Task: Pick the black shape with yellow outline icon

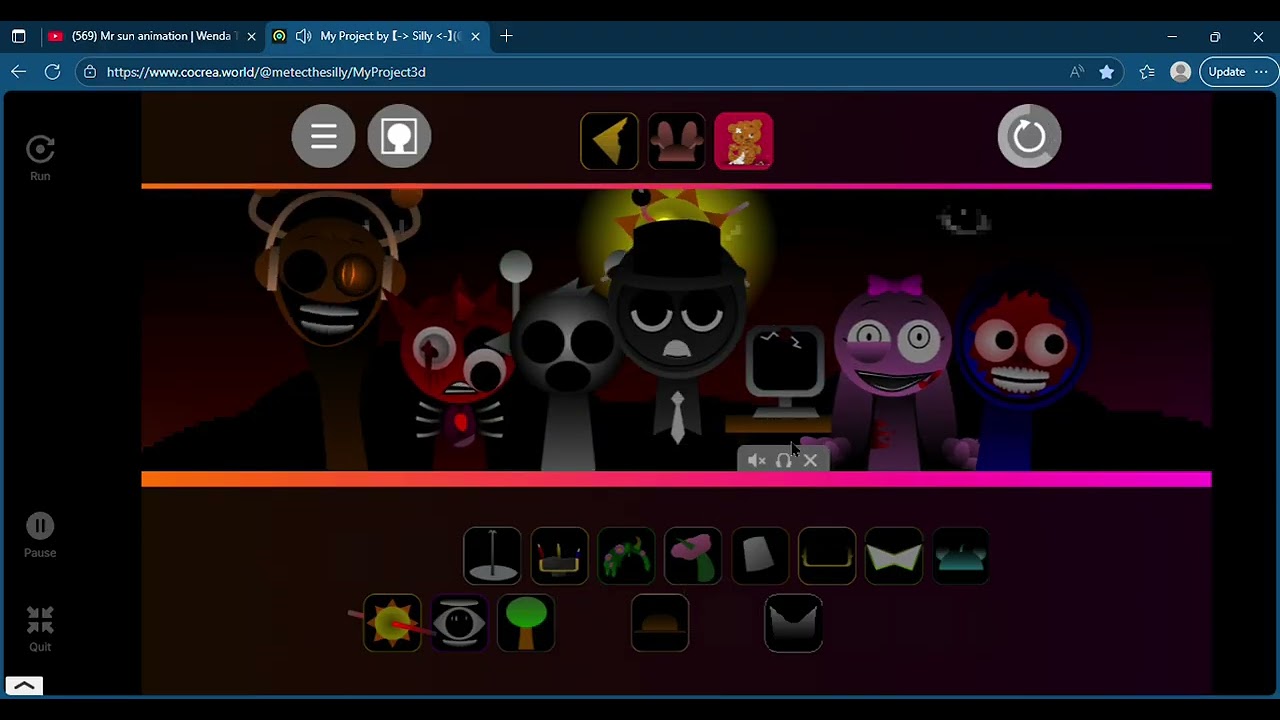Action: (x=827, y=556)
